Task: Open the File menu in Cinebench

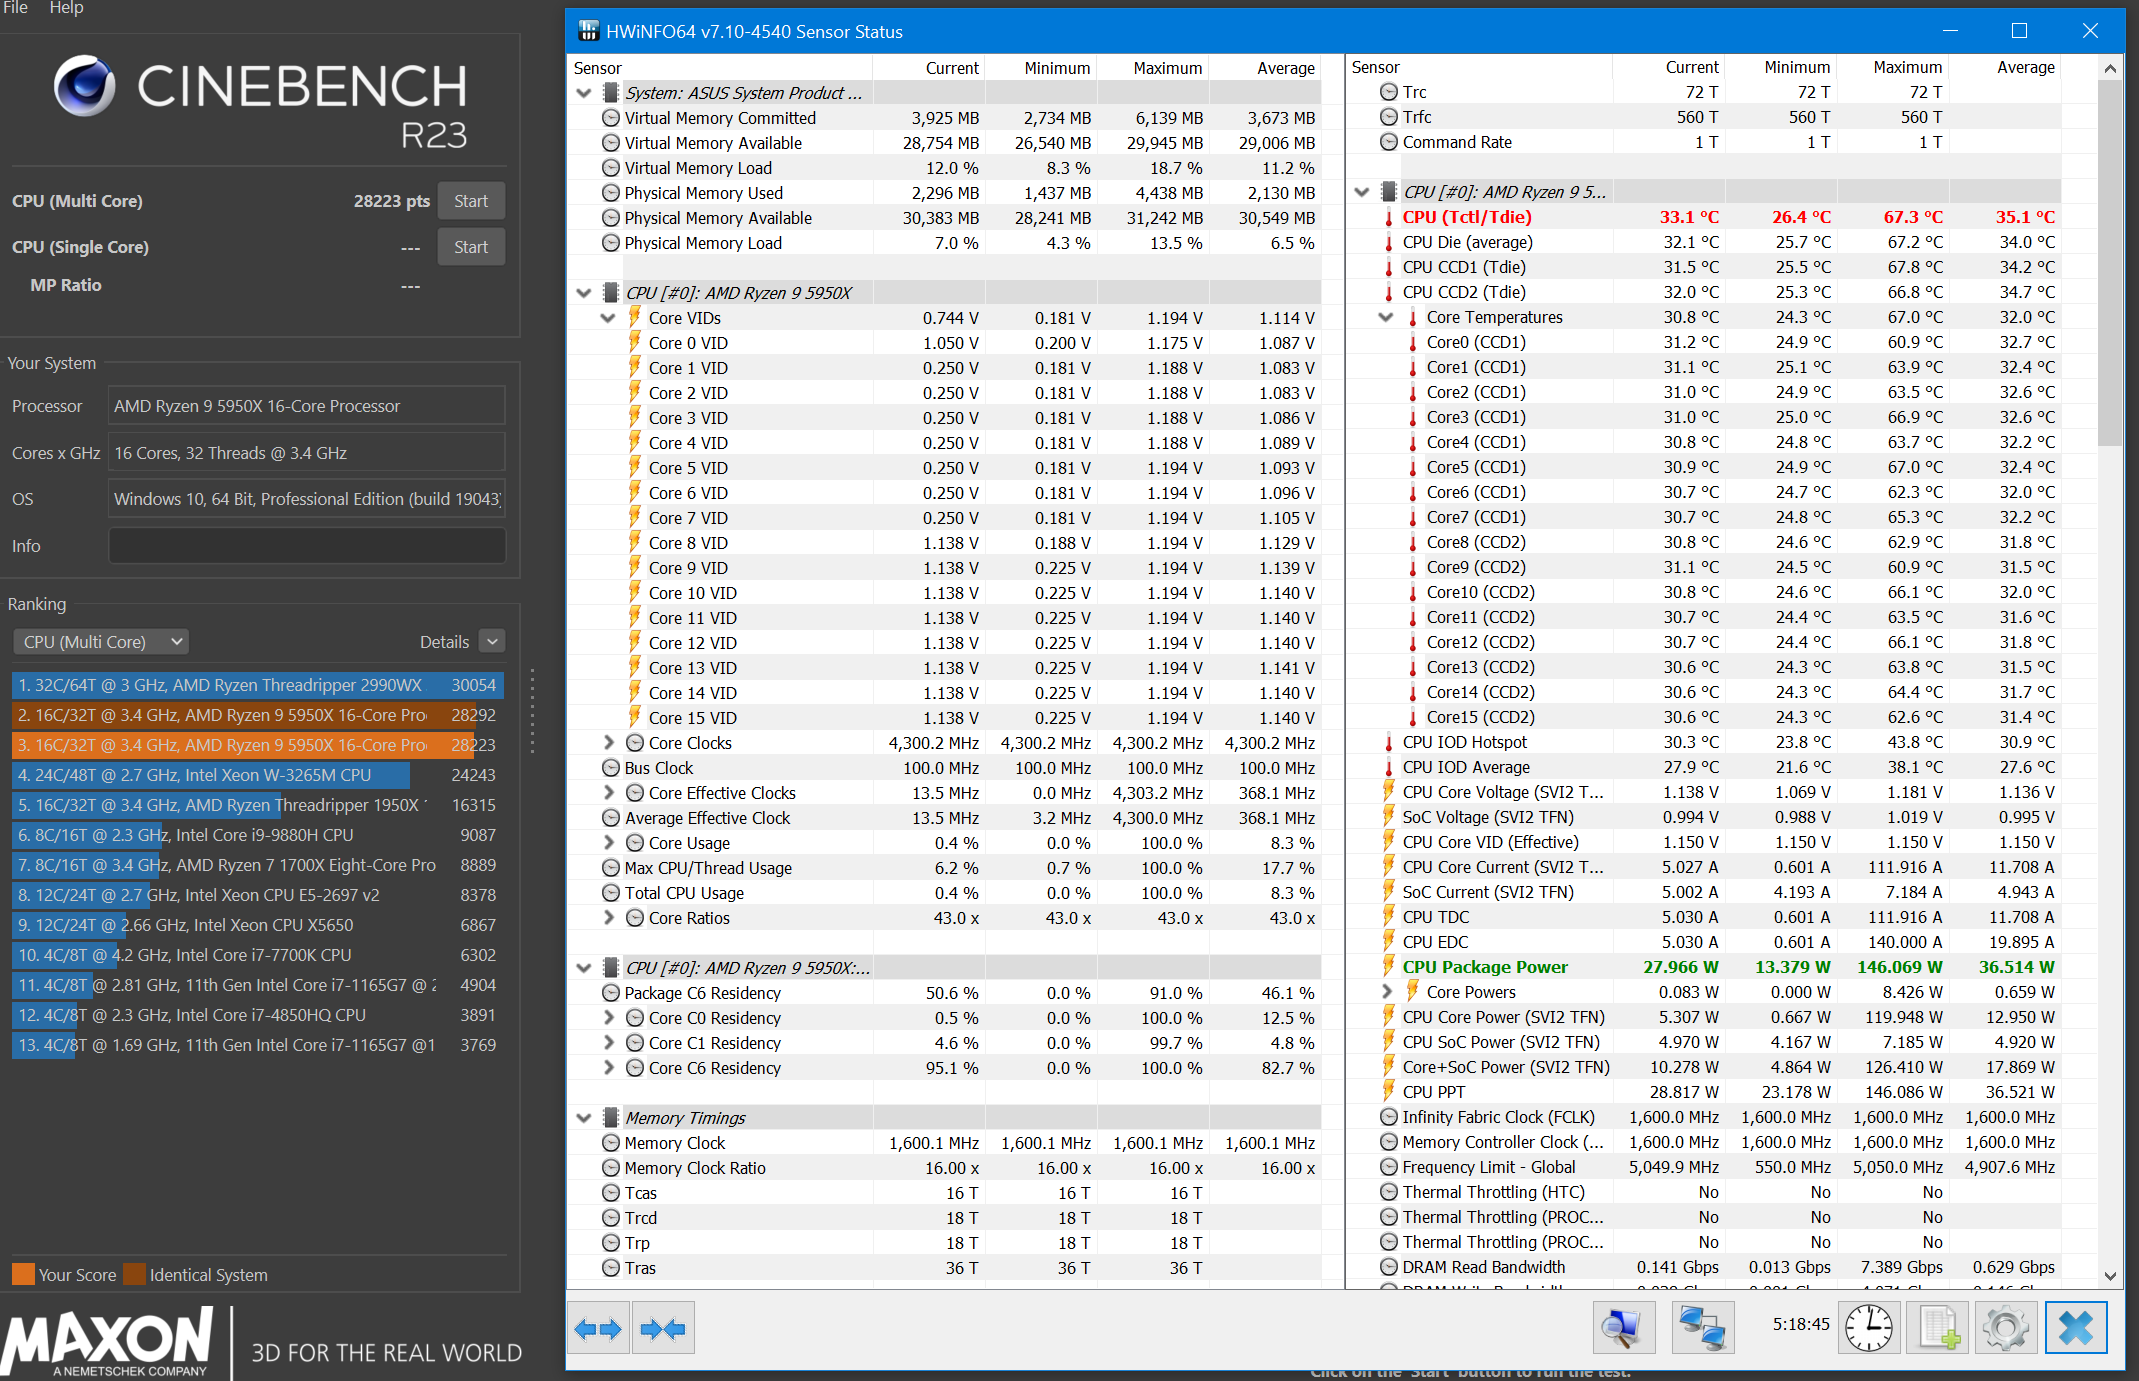Action: [15, 8]
